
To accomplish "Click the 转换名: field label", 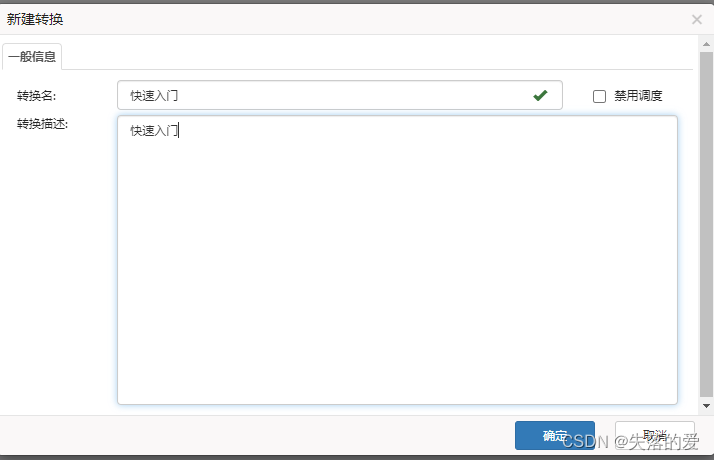I will click(x=36, y=96).
